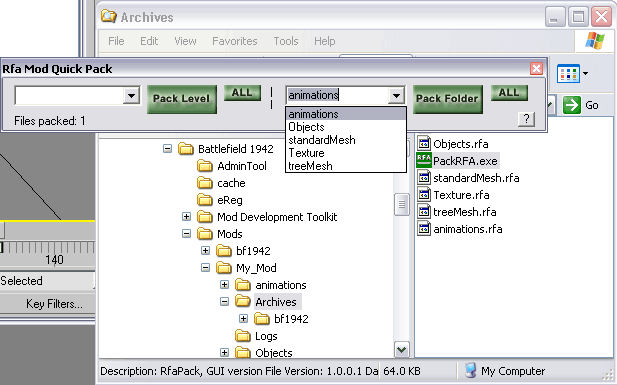
Task: Expand the animations folder node
Action: click(x=224, y=284)
